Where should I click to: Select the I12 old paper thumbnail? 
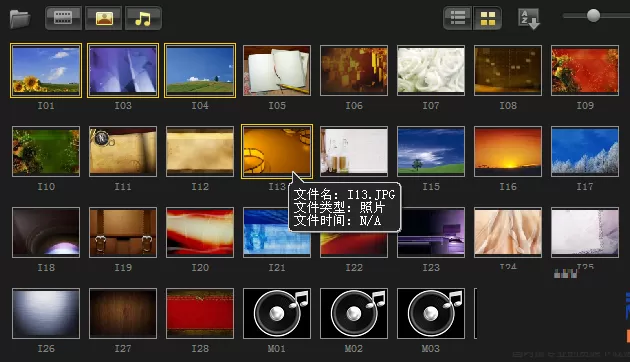click(x=200, y=151)
